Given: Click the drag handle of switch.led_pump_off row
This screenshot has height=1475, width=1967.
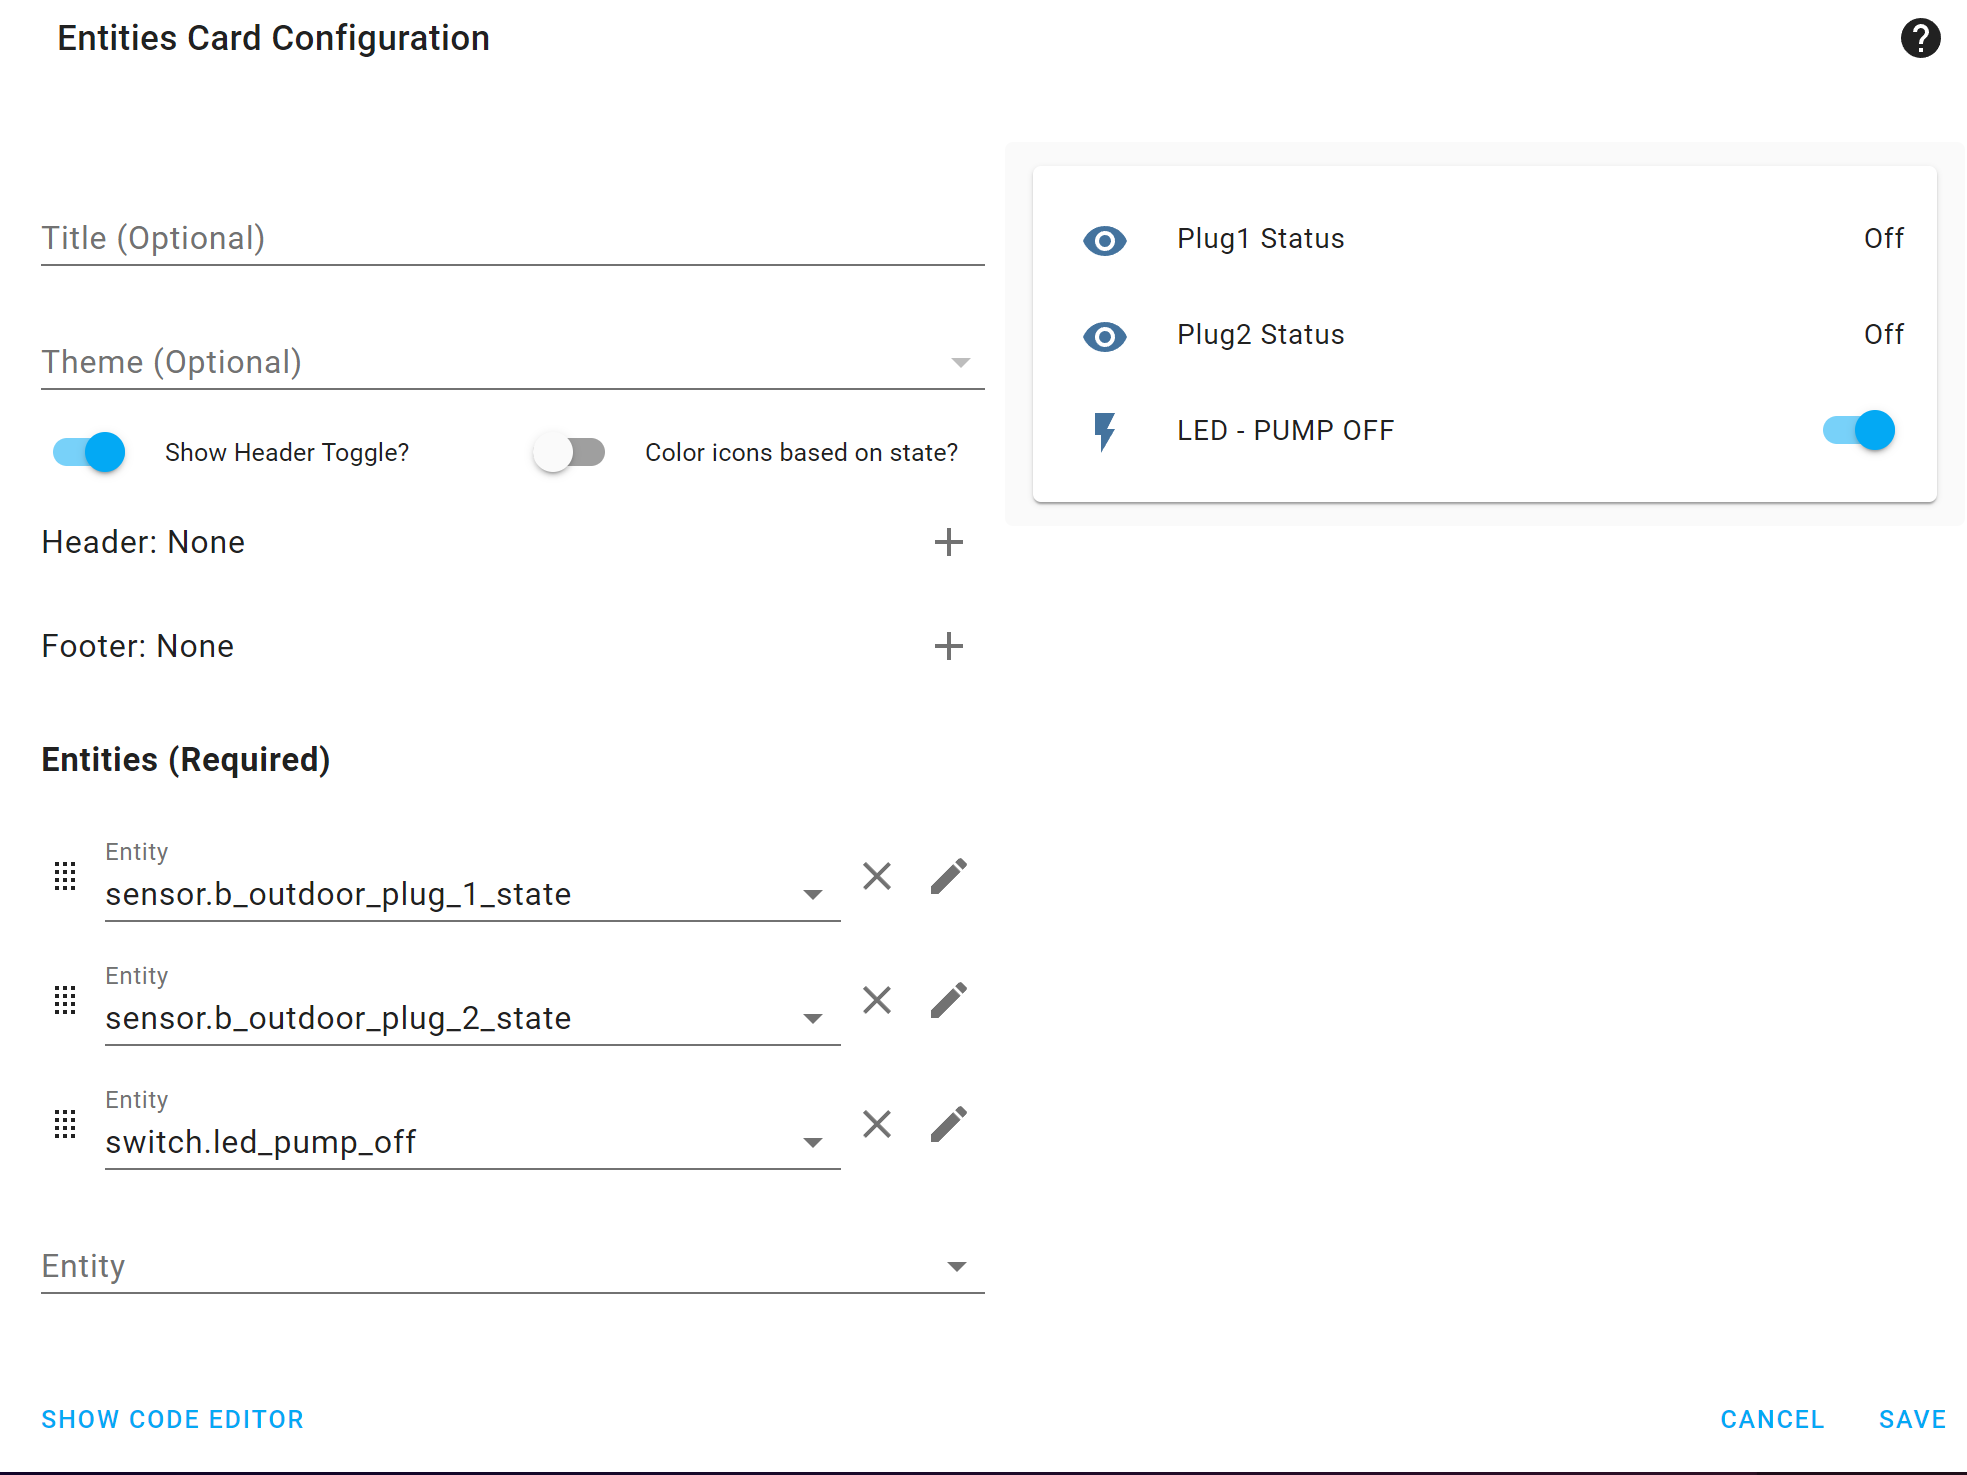Looking at the screenshot, I should (x=65, y=1124).
